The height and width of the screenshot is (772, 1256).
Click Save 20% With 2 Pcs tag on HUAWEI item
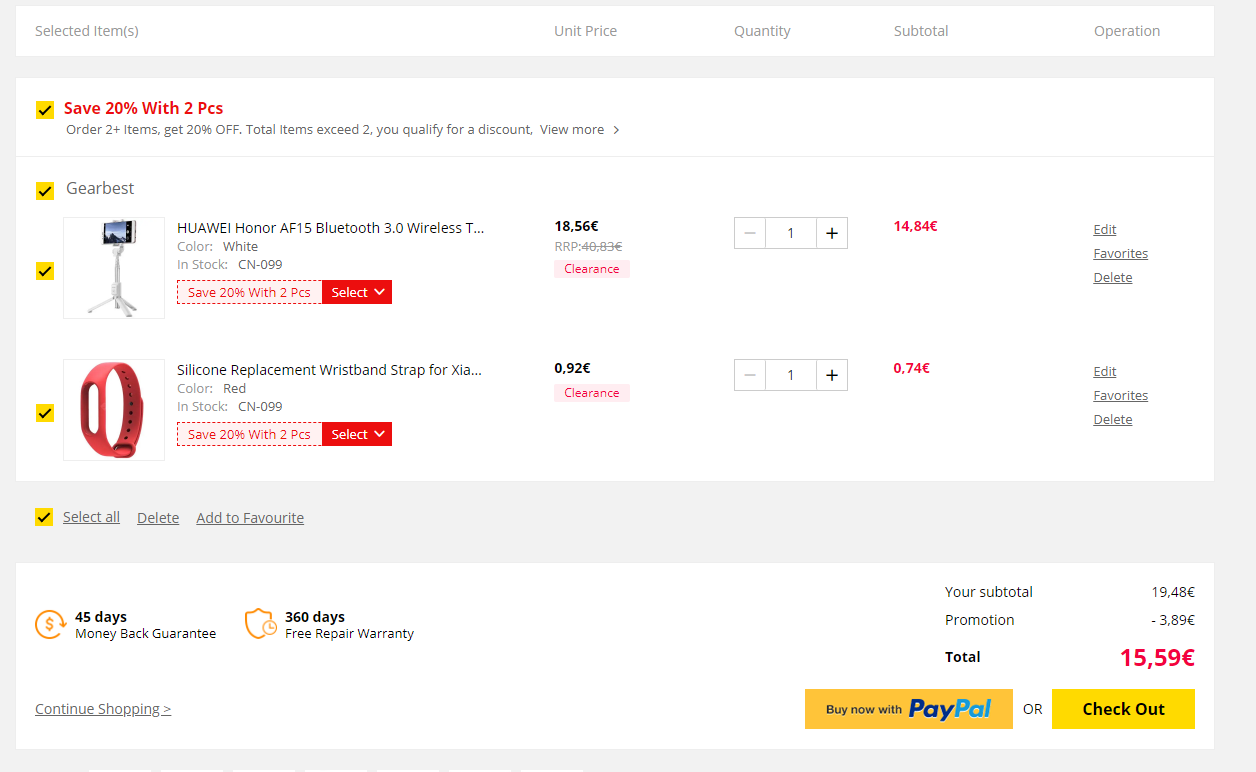click(x=250, y=292)
